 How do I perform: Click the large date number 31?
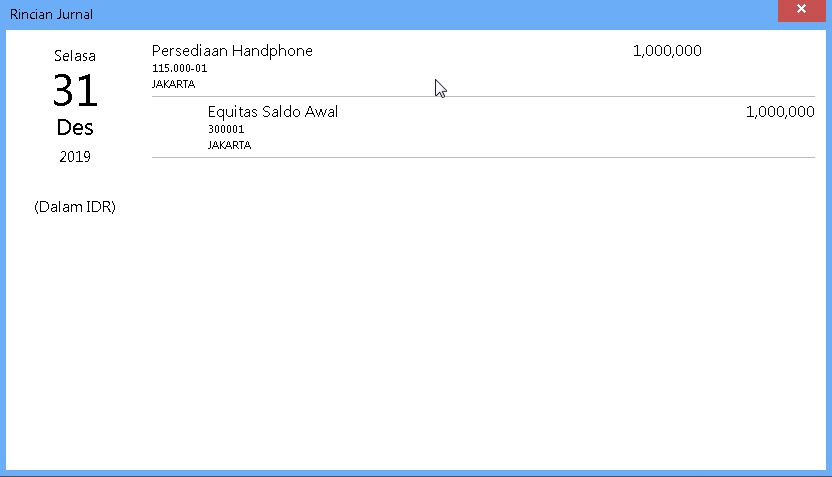(x=75, y=91)
